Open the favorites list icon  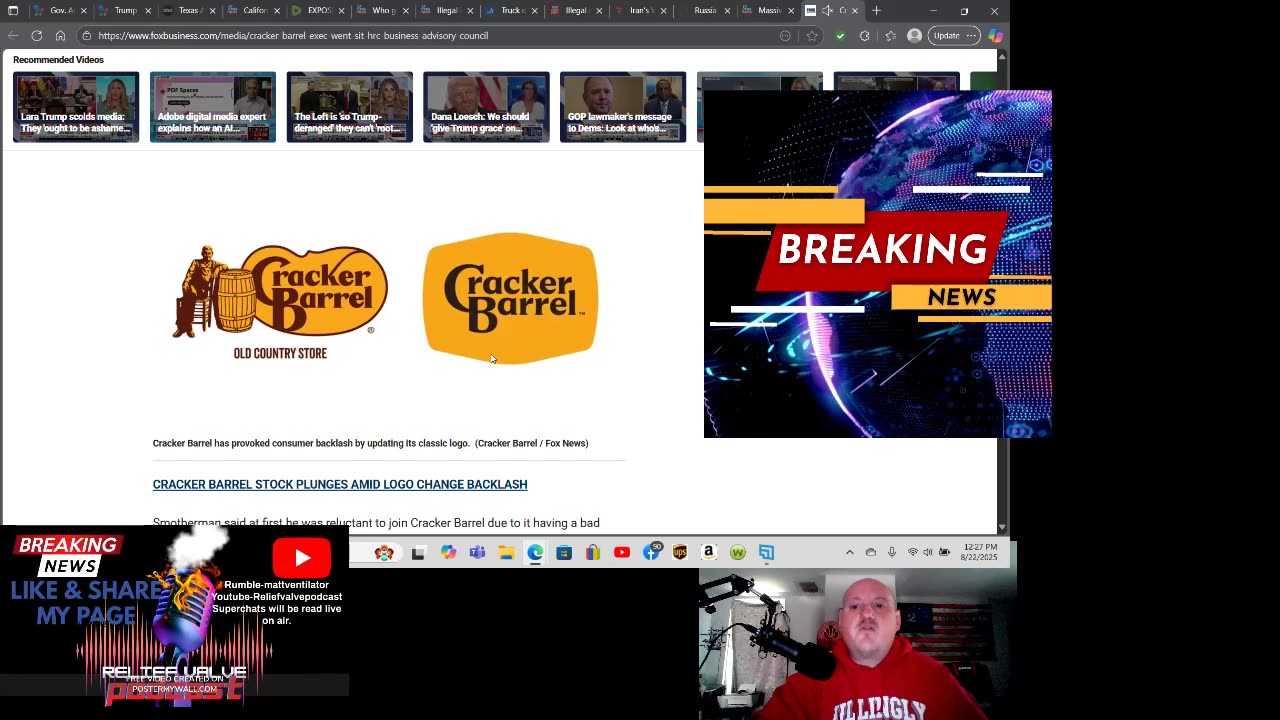coord(890,35)
